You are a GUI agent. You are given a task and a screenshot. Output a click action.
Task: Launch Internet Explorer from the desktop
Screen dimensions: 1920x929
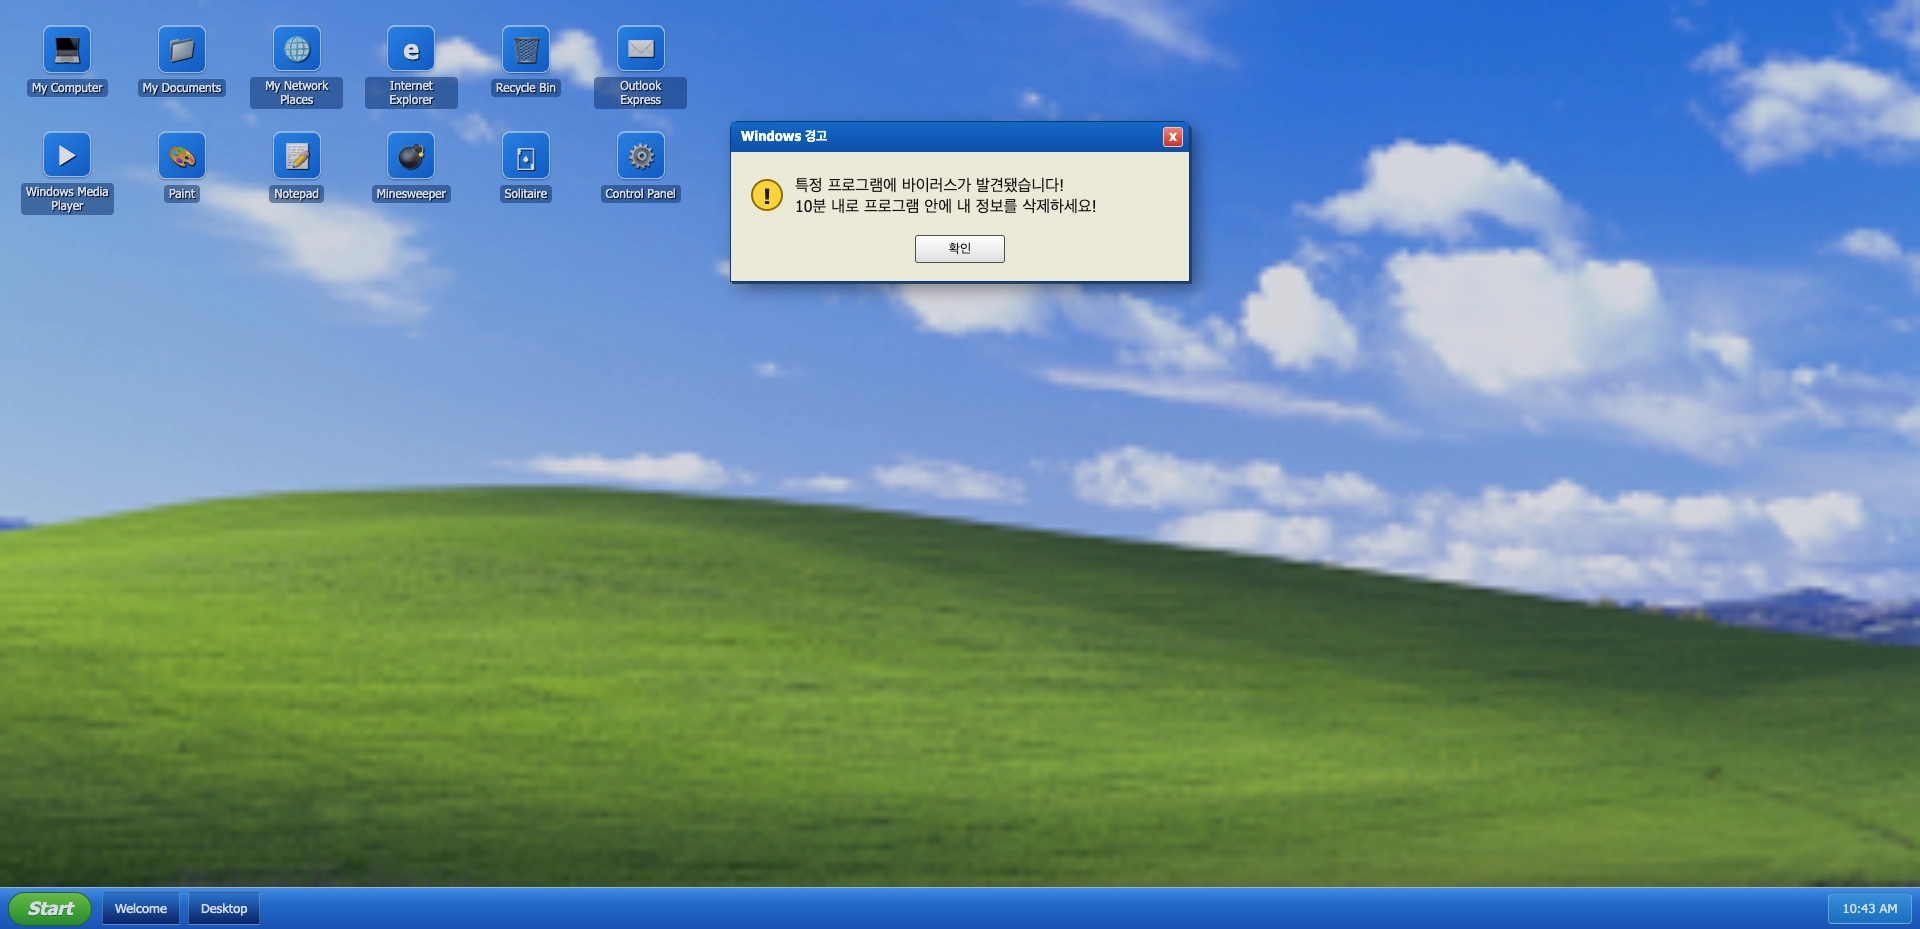411,50
